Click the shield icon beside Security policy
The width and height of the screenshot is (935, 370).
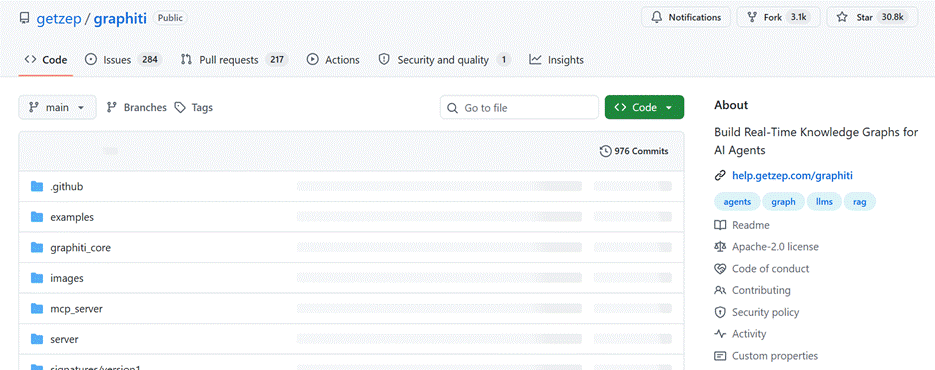point(720,312)
